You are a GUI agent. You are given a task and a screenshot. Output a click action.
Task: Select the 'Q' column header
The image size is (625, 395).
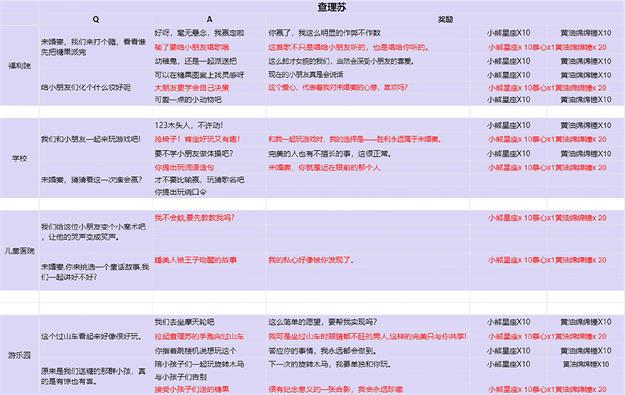(x=96, y=19)
